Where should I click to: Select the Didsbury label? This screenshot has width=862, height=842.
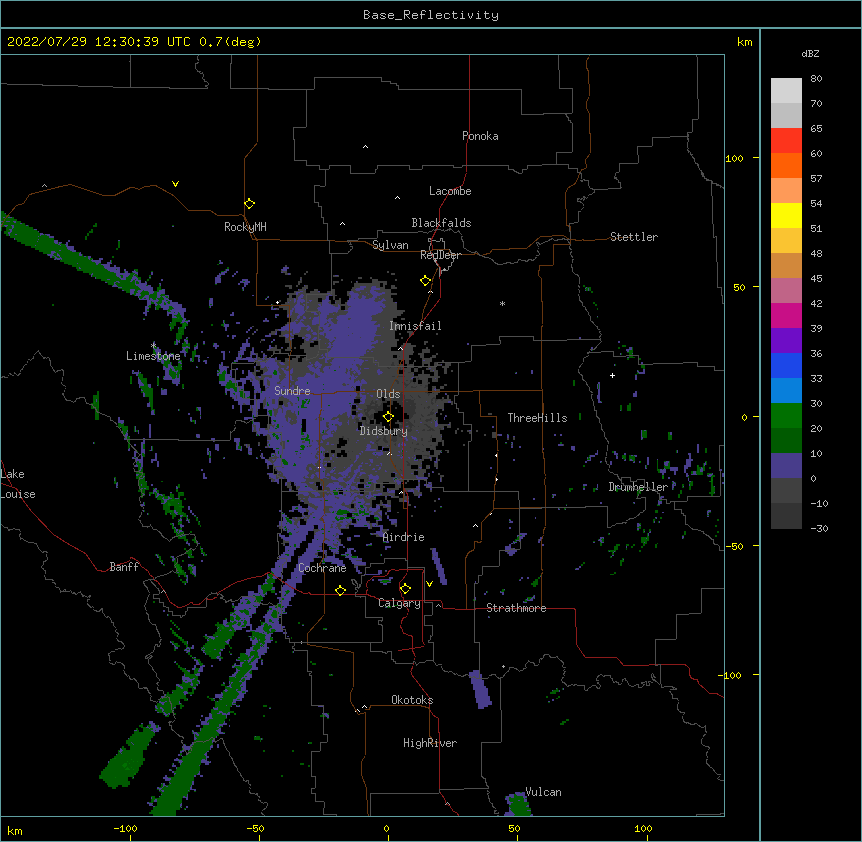[384, 431]
